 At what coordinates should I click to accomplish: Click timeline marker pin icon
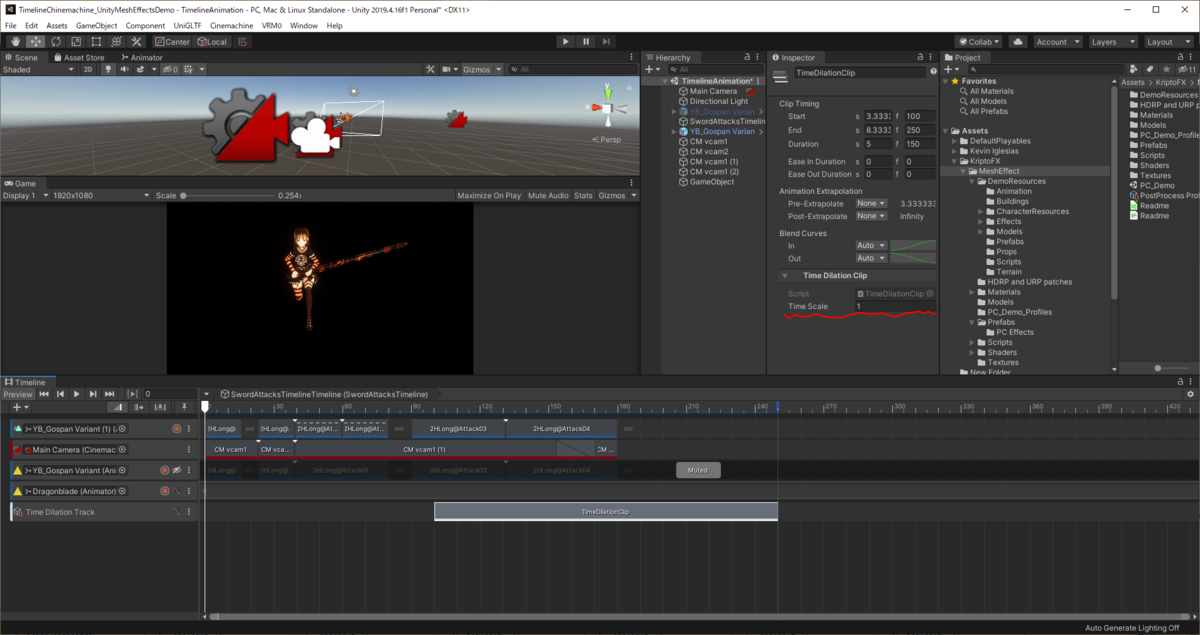184,407
